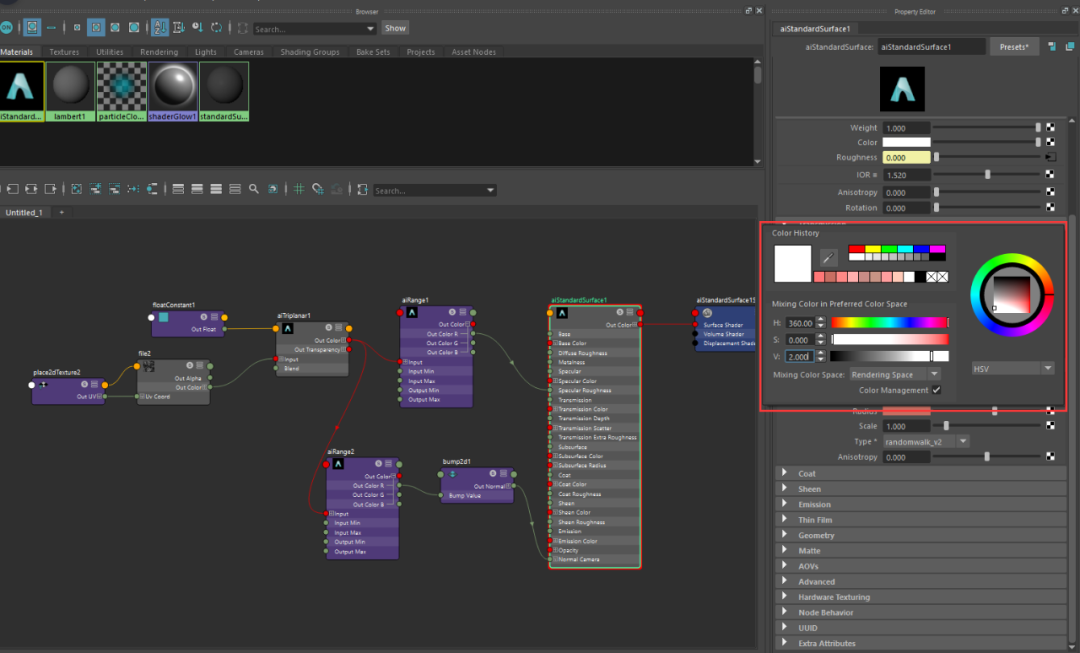Viewport: 1080px width, 653px height.
Task: Choose the extra large swatches size icon
Action: (134, 28)
